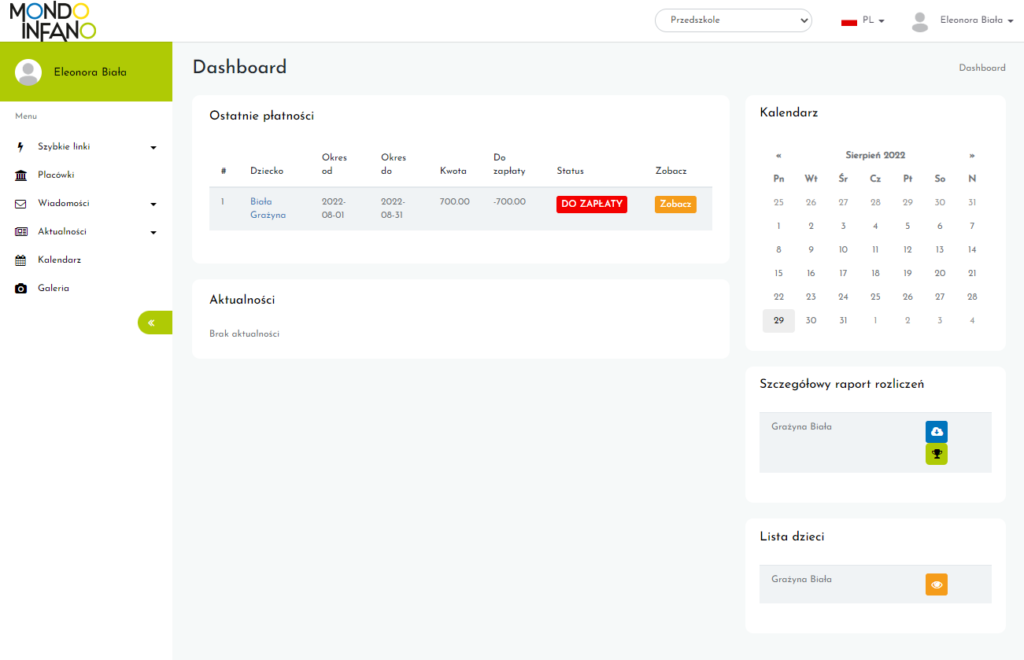Go to next month in calendar

click(972, 155)
